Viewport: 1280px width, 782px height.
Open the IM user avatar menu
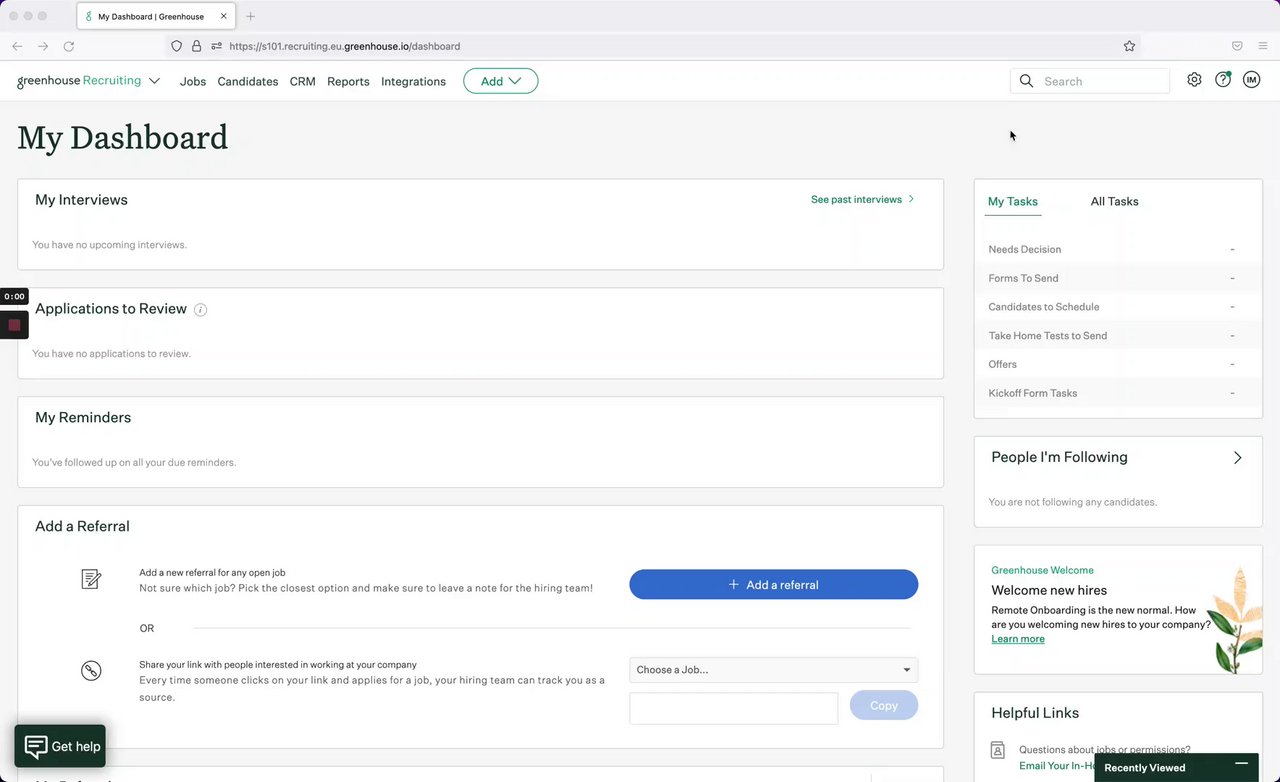click(1251, 80)
